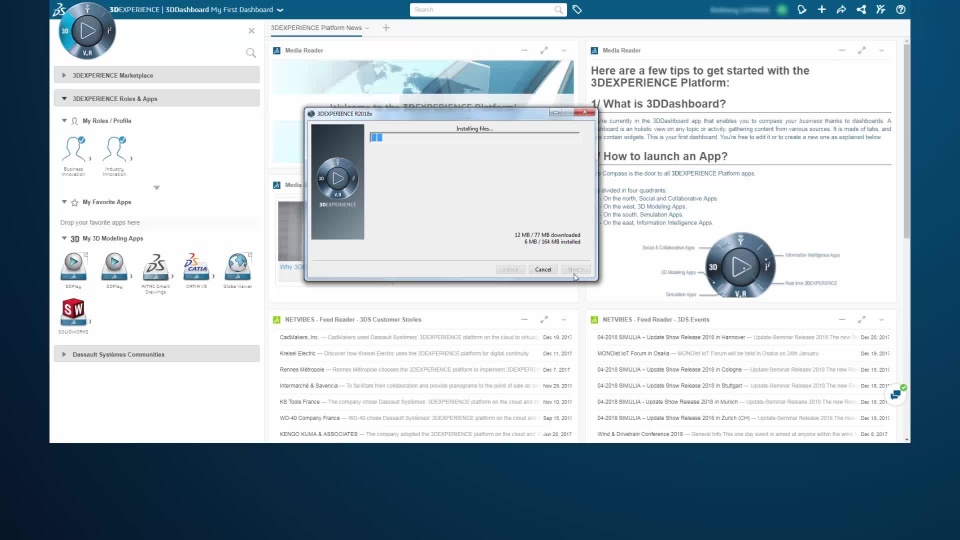
Task: Click the compass panel search magnifier
Action: (x=251, y=53)
